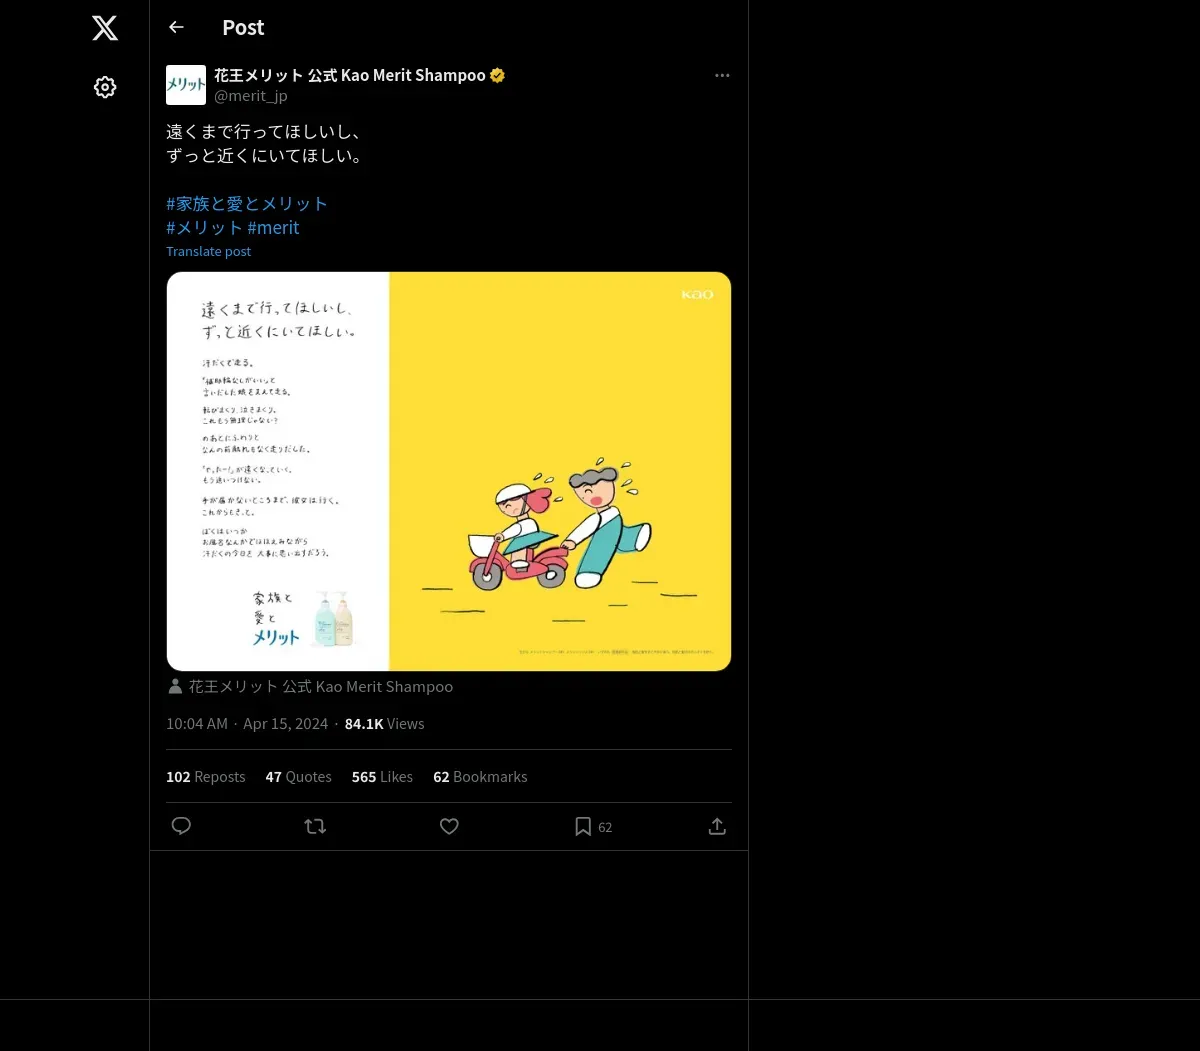Click the X logo icon
The image size is (1200, 1051).
(x=105, y=28)
